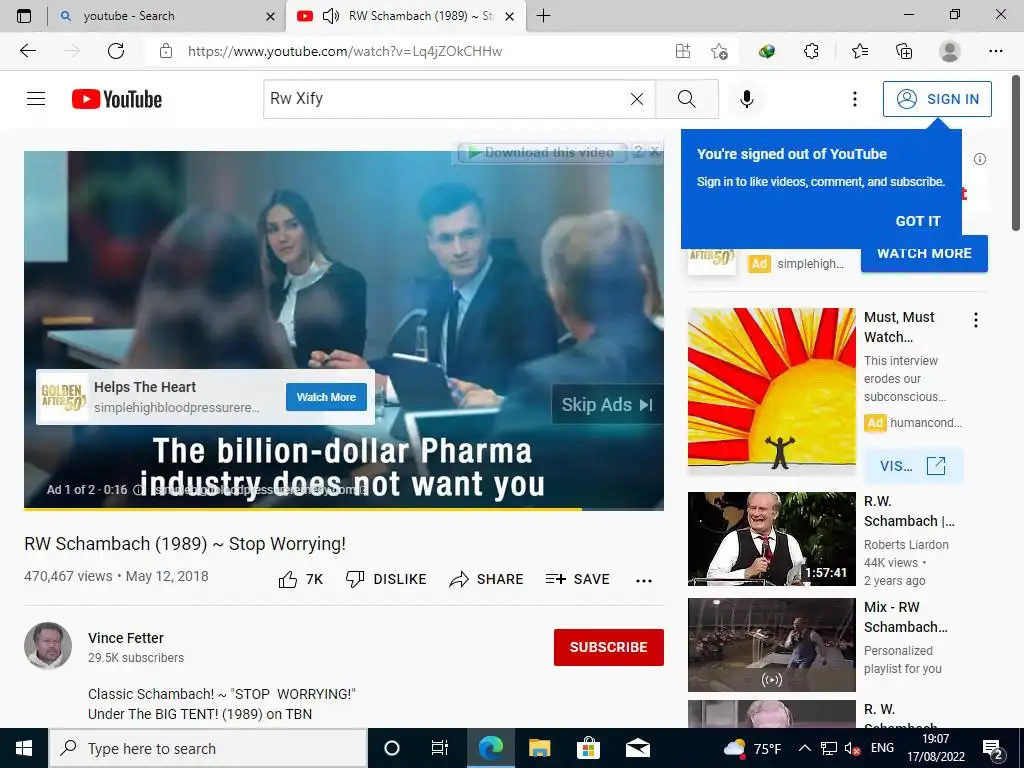Add this page to favorites
Screen dimensions: 1024x768
[719, 51]
